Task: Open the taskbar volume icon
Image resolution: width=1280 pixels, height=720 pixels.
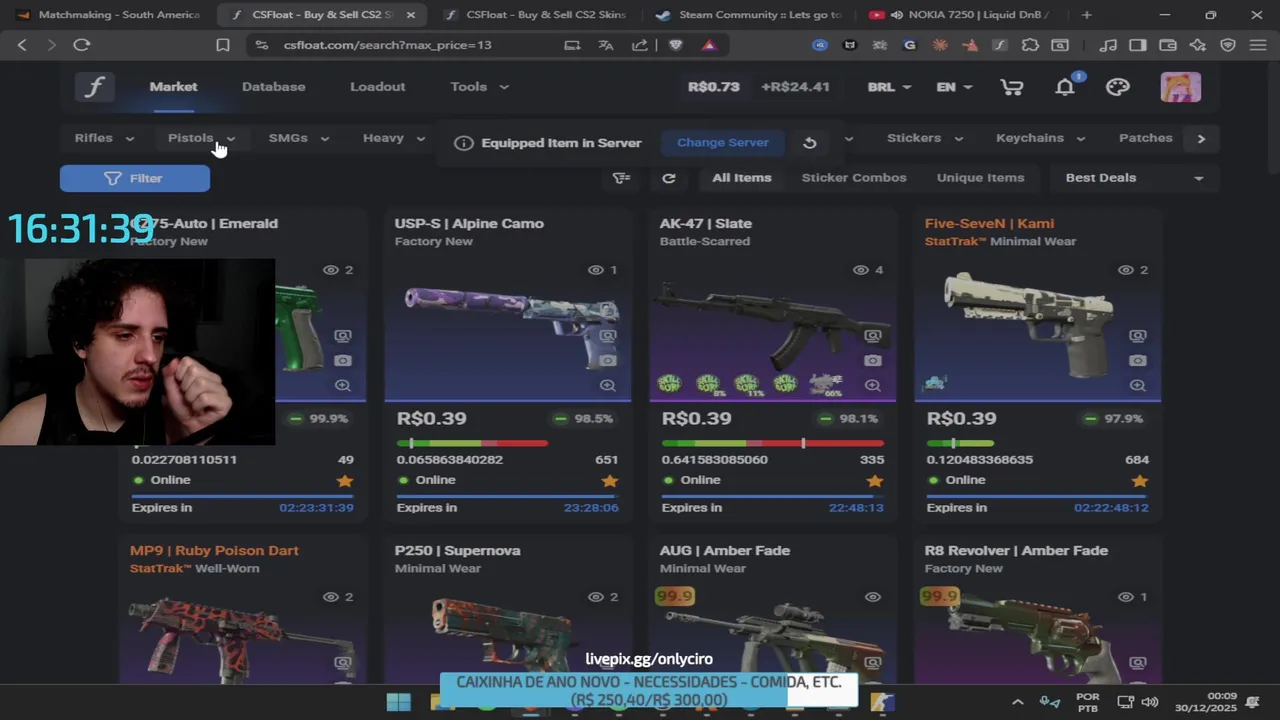Action: (1150, 702)
